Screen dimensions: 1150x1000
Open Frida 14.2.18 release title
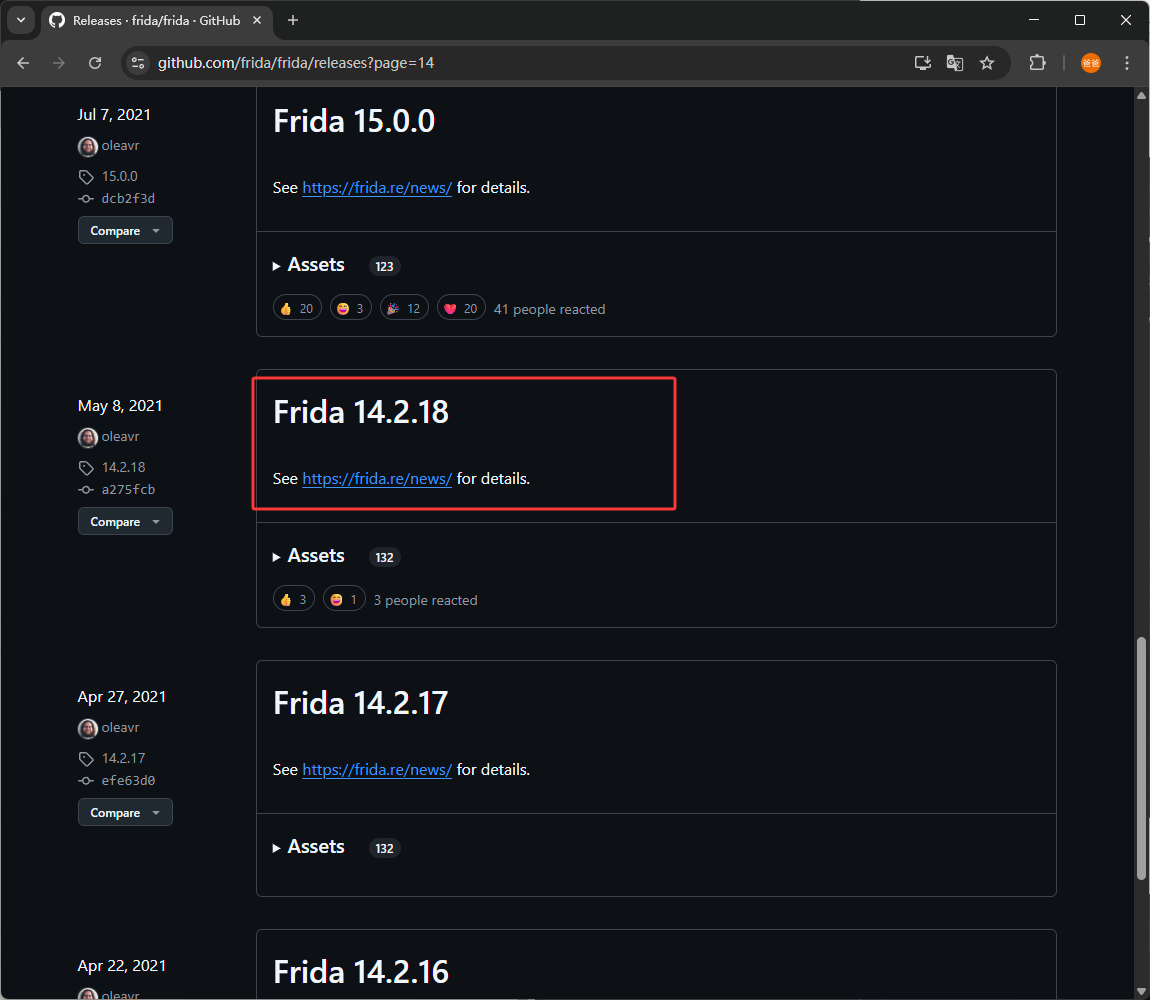pos(361,412)
